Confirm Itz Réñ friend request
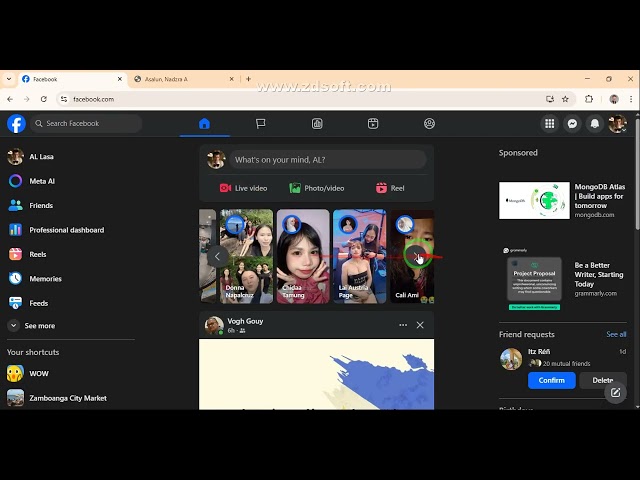 [551, 380]
